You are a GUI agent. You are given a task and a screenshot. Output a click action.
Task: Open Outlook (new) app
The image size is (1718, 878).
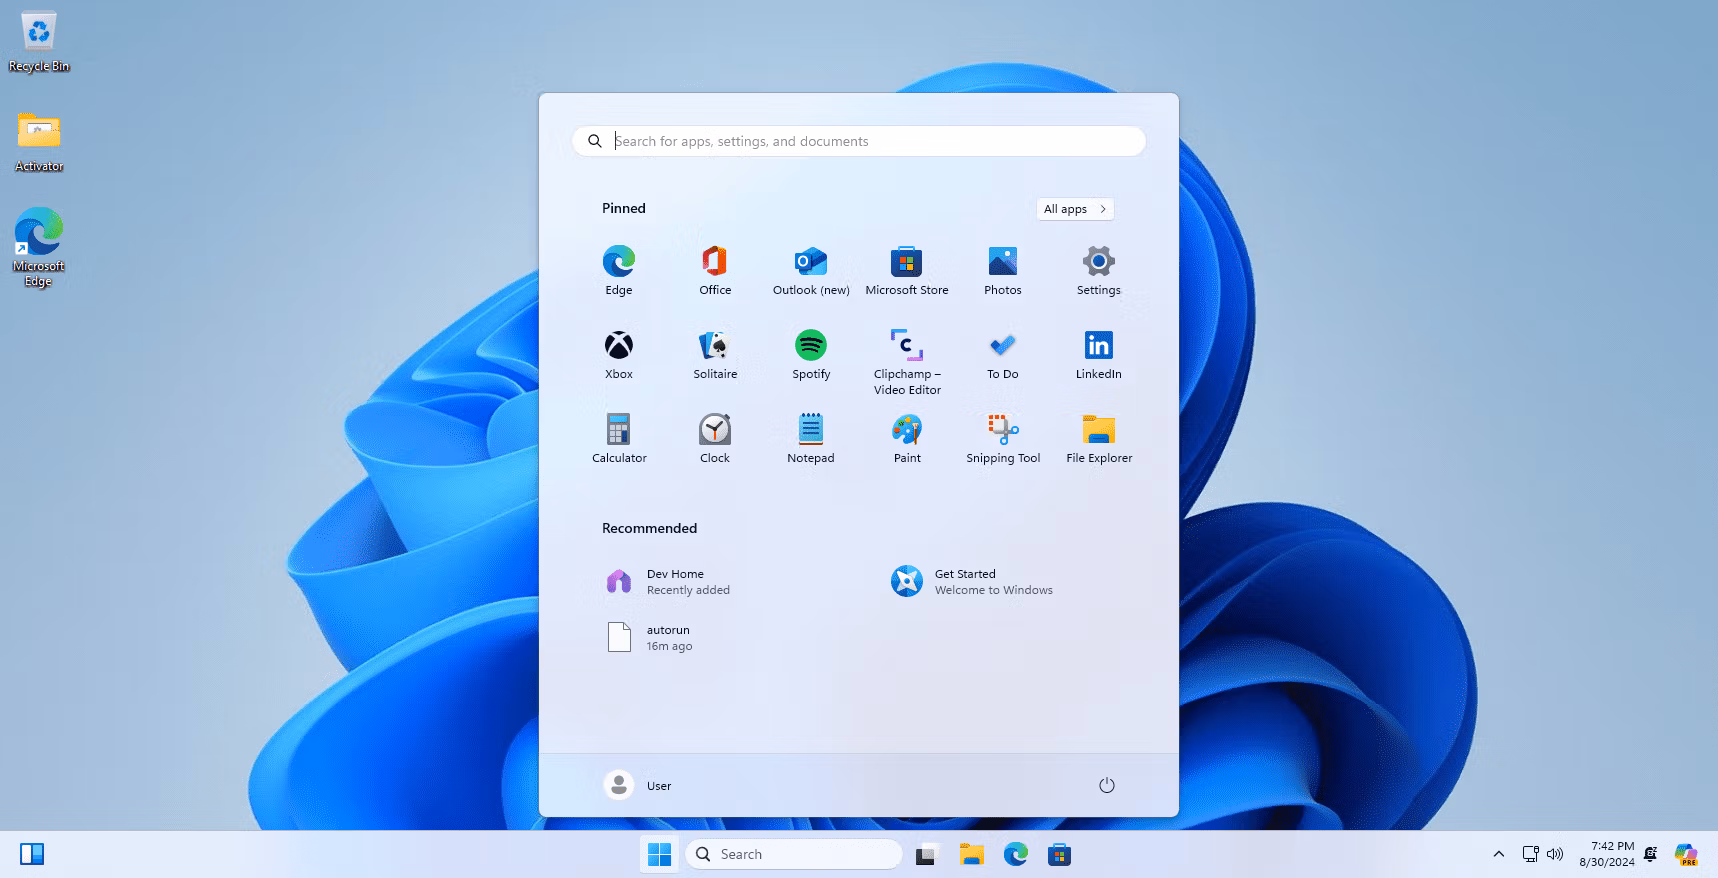coord(811,270)
